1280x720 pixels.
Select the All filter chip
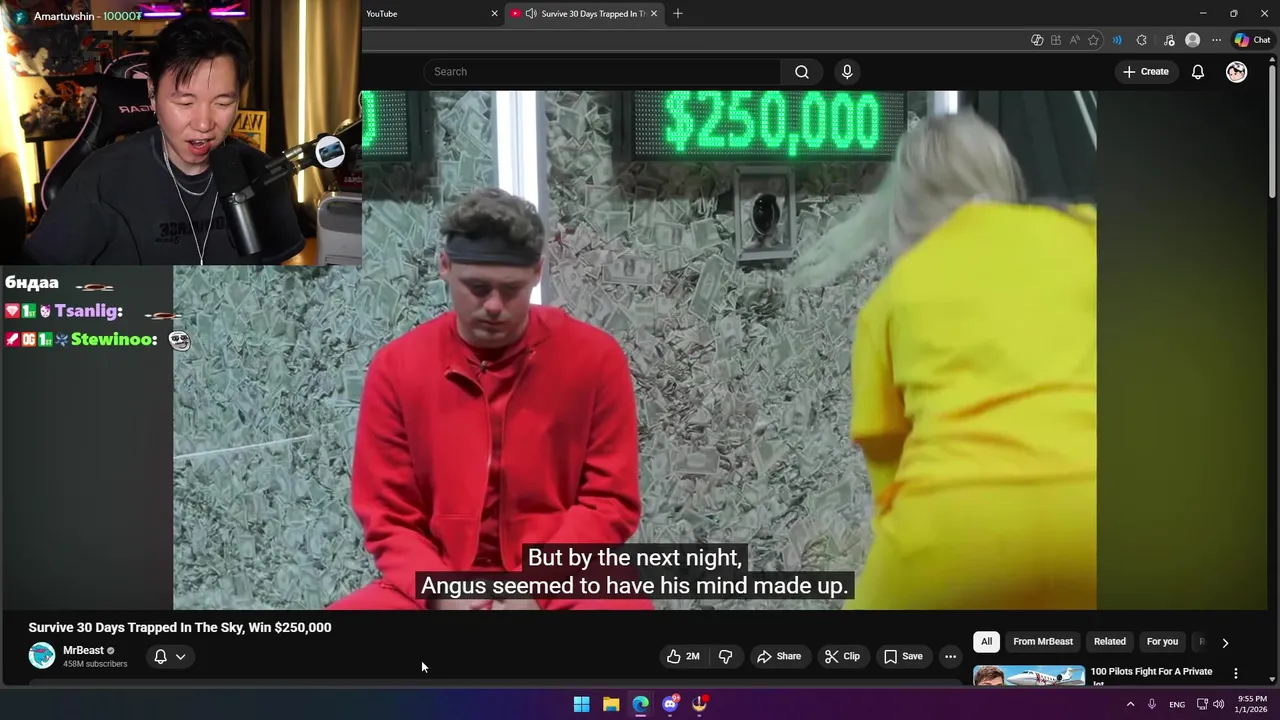click(986, 641)
